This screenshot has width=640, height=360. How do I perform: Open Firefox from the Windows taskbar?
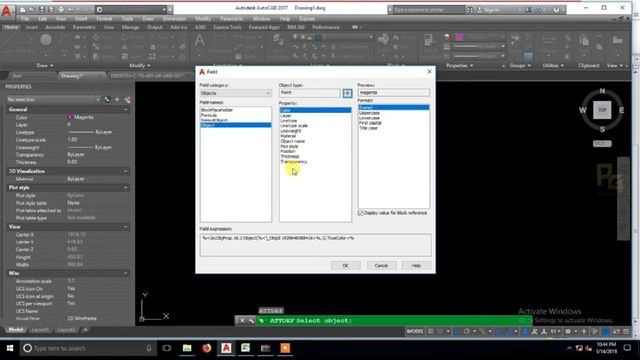[x=207, y=348]
